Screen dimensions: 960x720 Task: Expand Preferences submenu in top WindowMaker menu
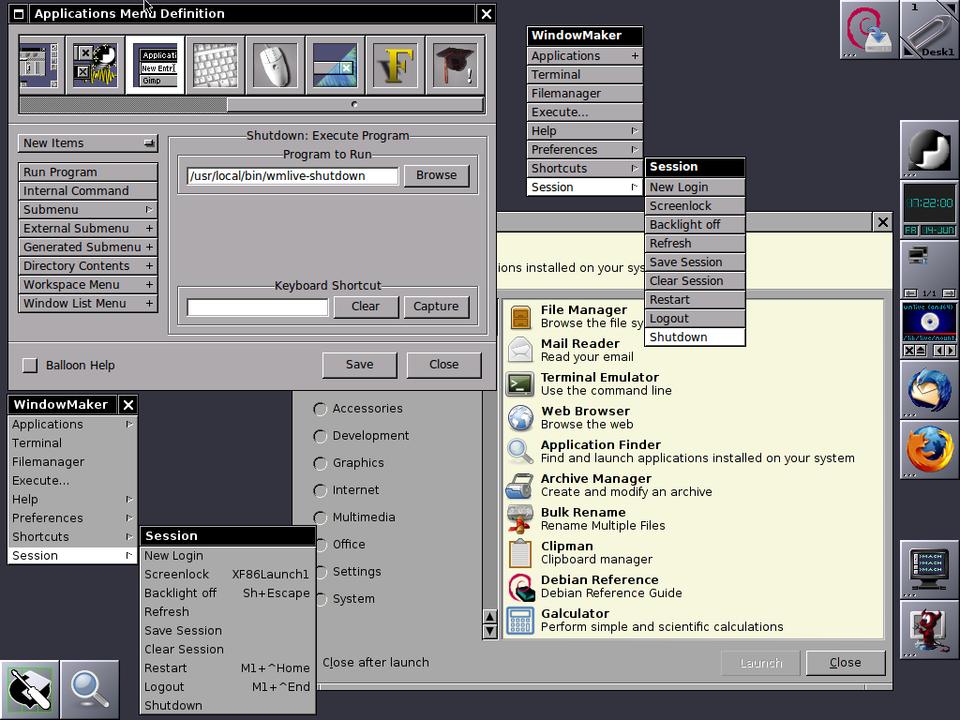tap(585, 150)
